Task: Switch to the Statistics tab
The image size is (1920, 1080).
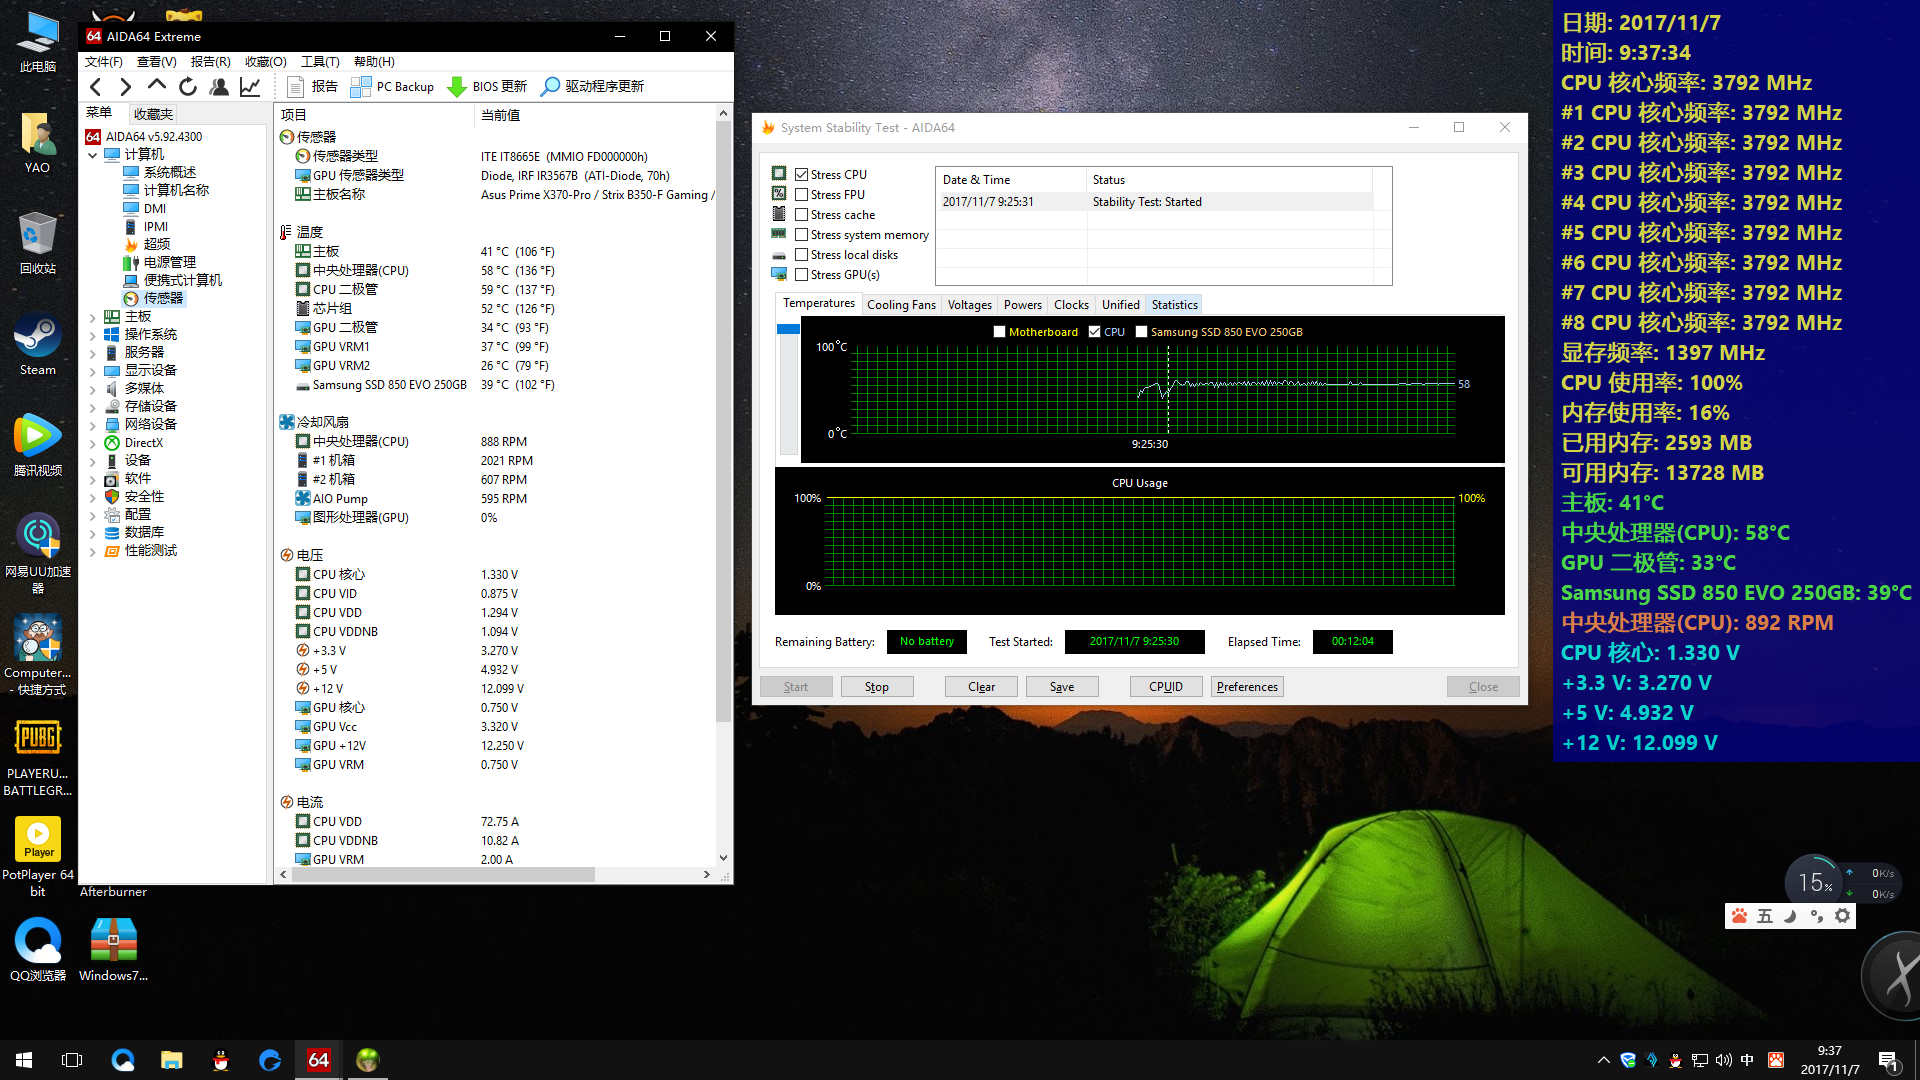Action: coord(1174,305)
